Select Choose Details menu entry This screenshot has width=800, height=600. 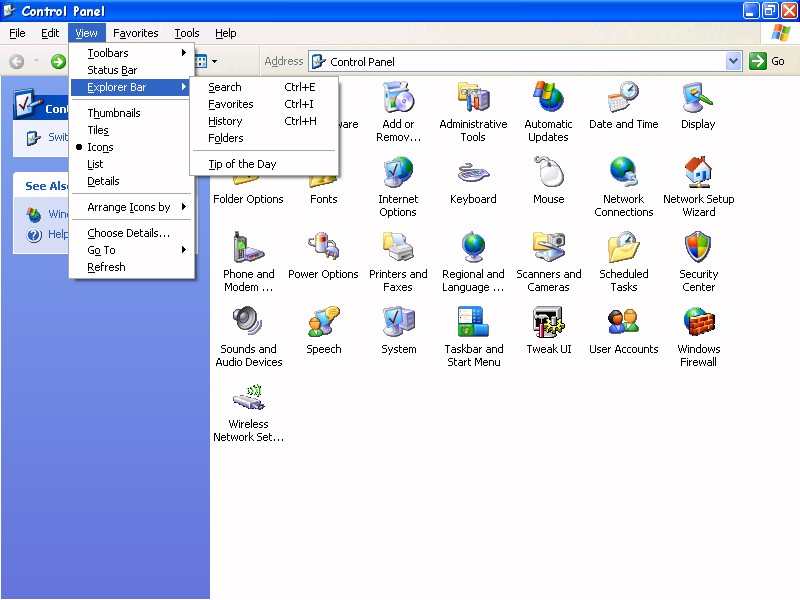click(132, 233)
